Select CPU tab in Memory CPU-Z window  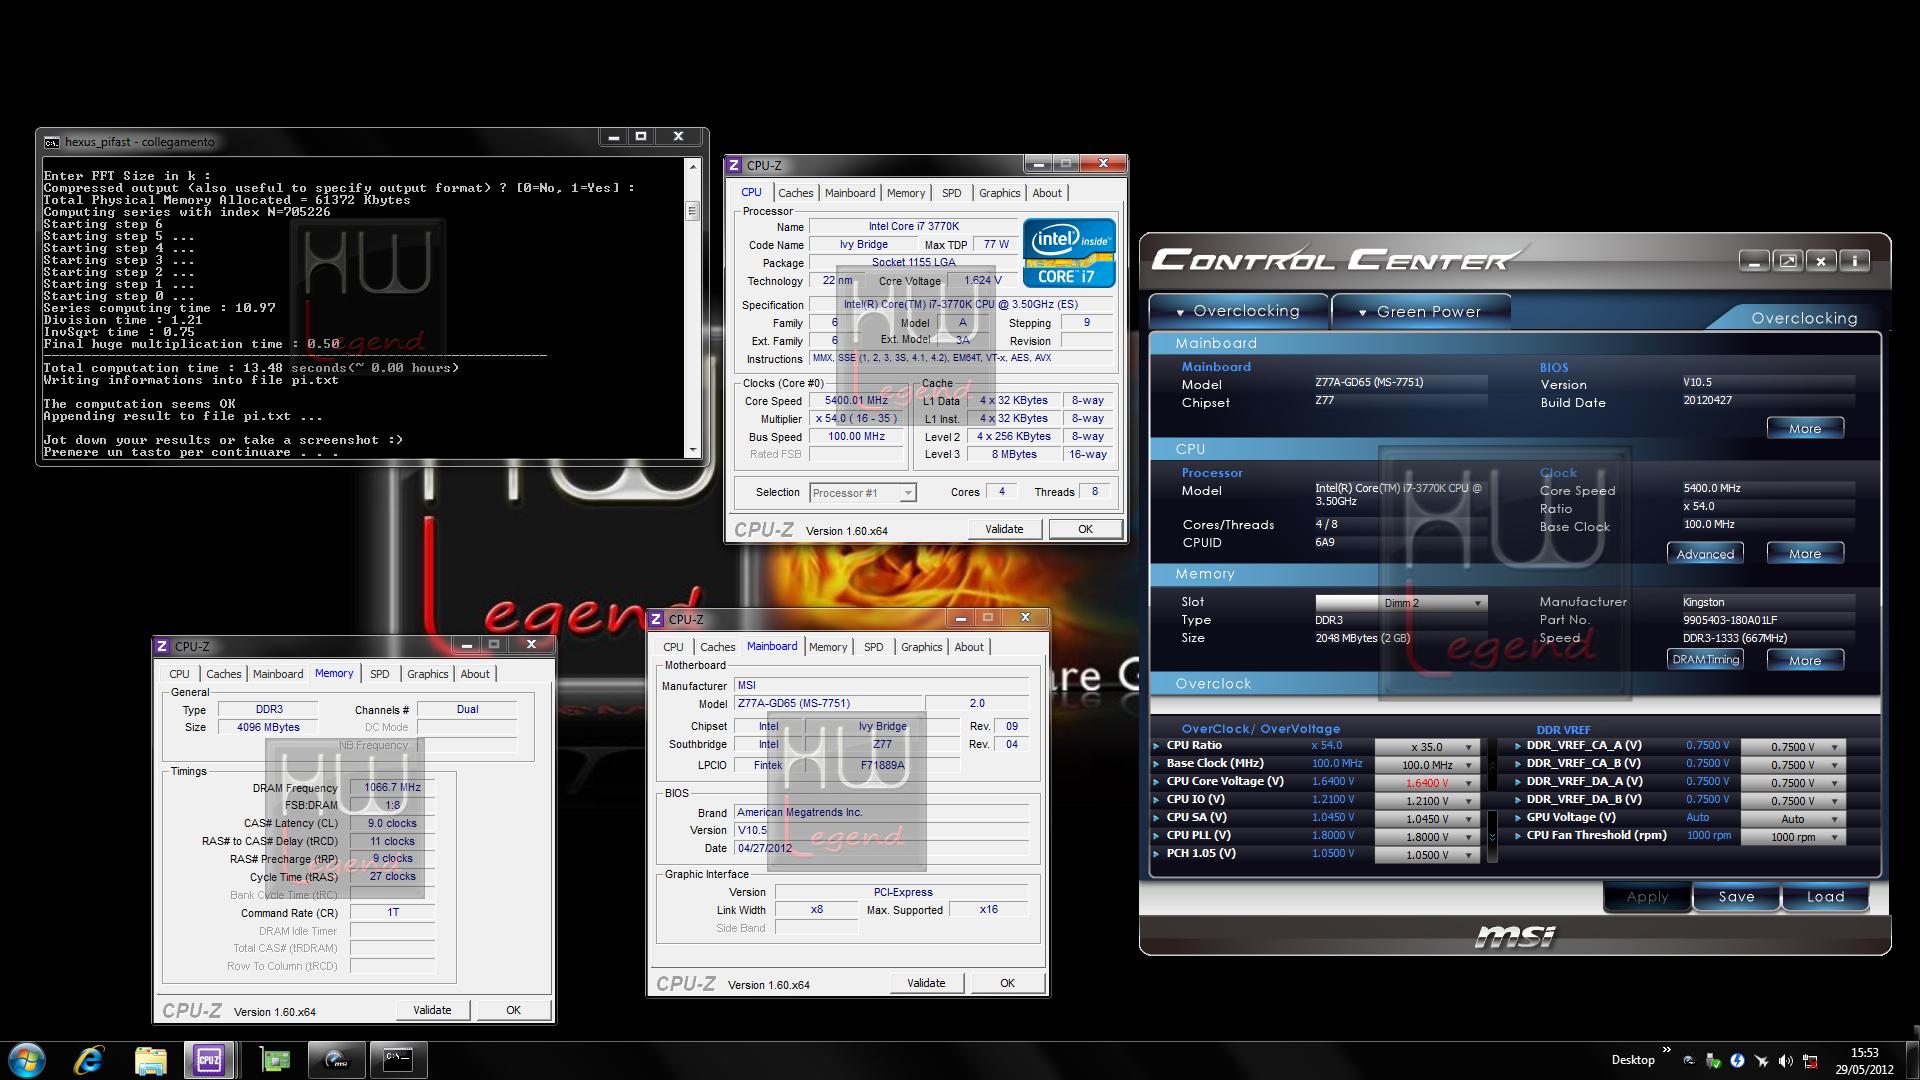(x=180, y=674)
